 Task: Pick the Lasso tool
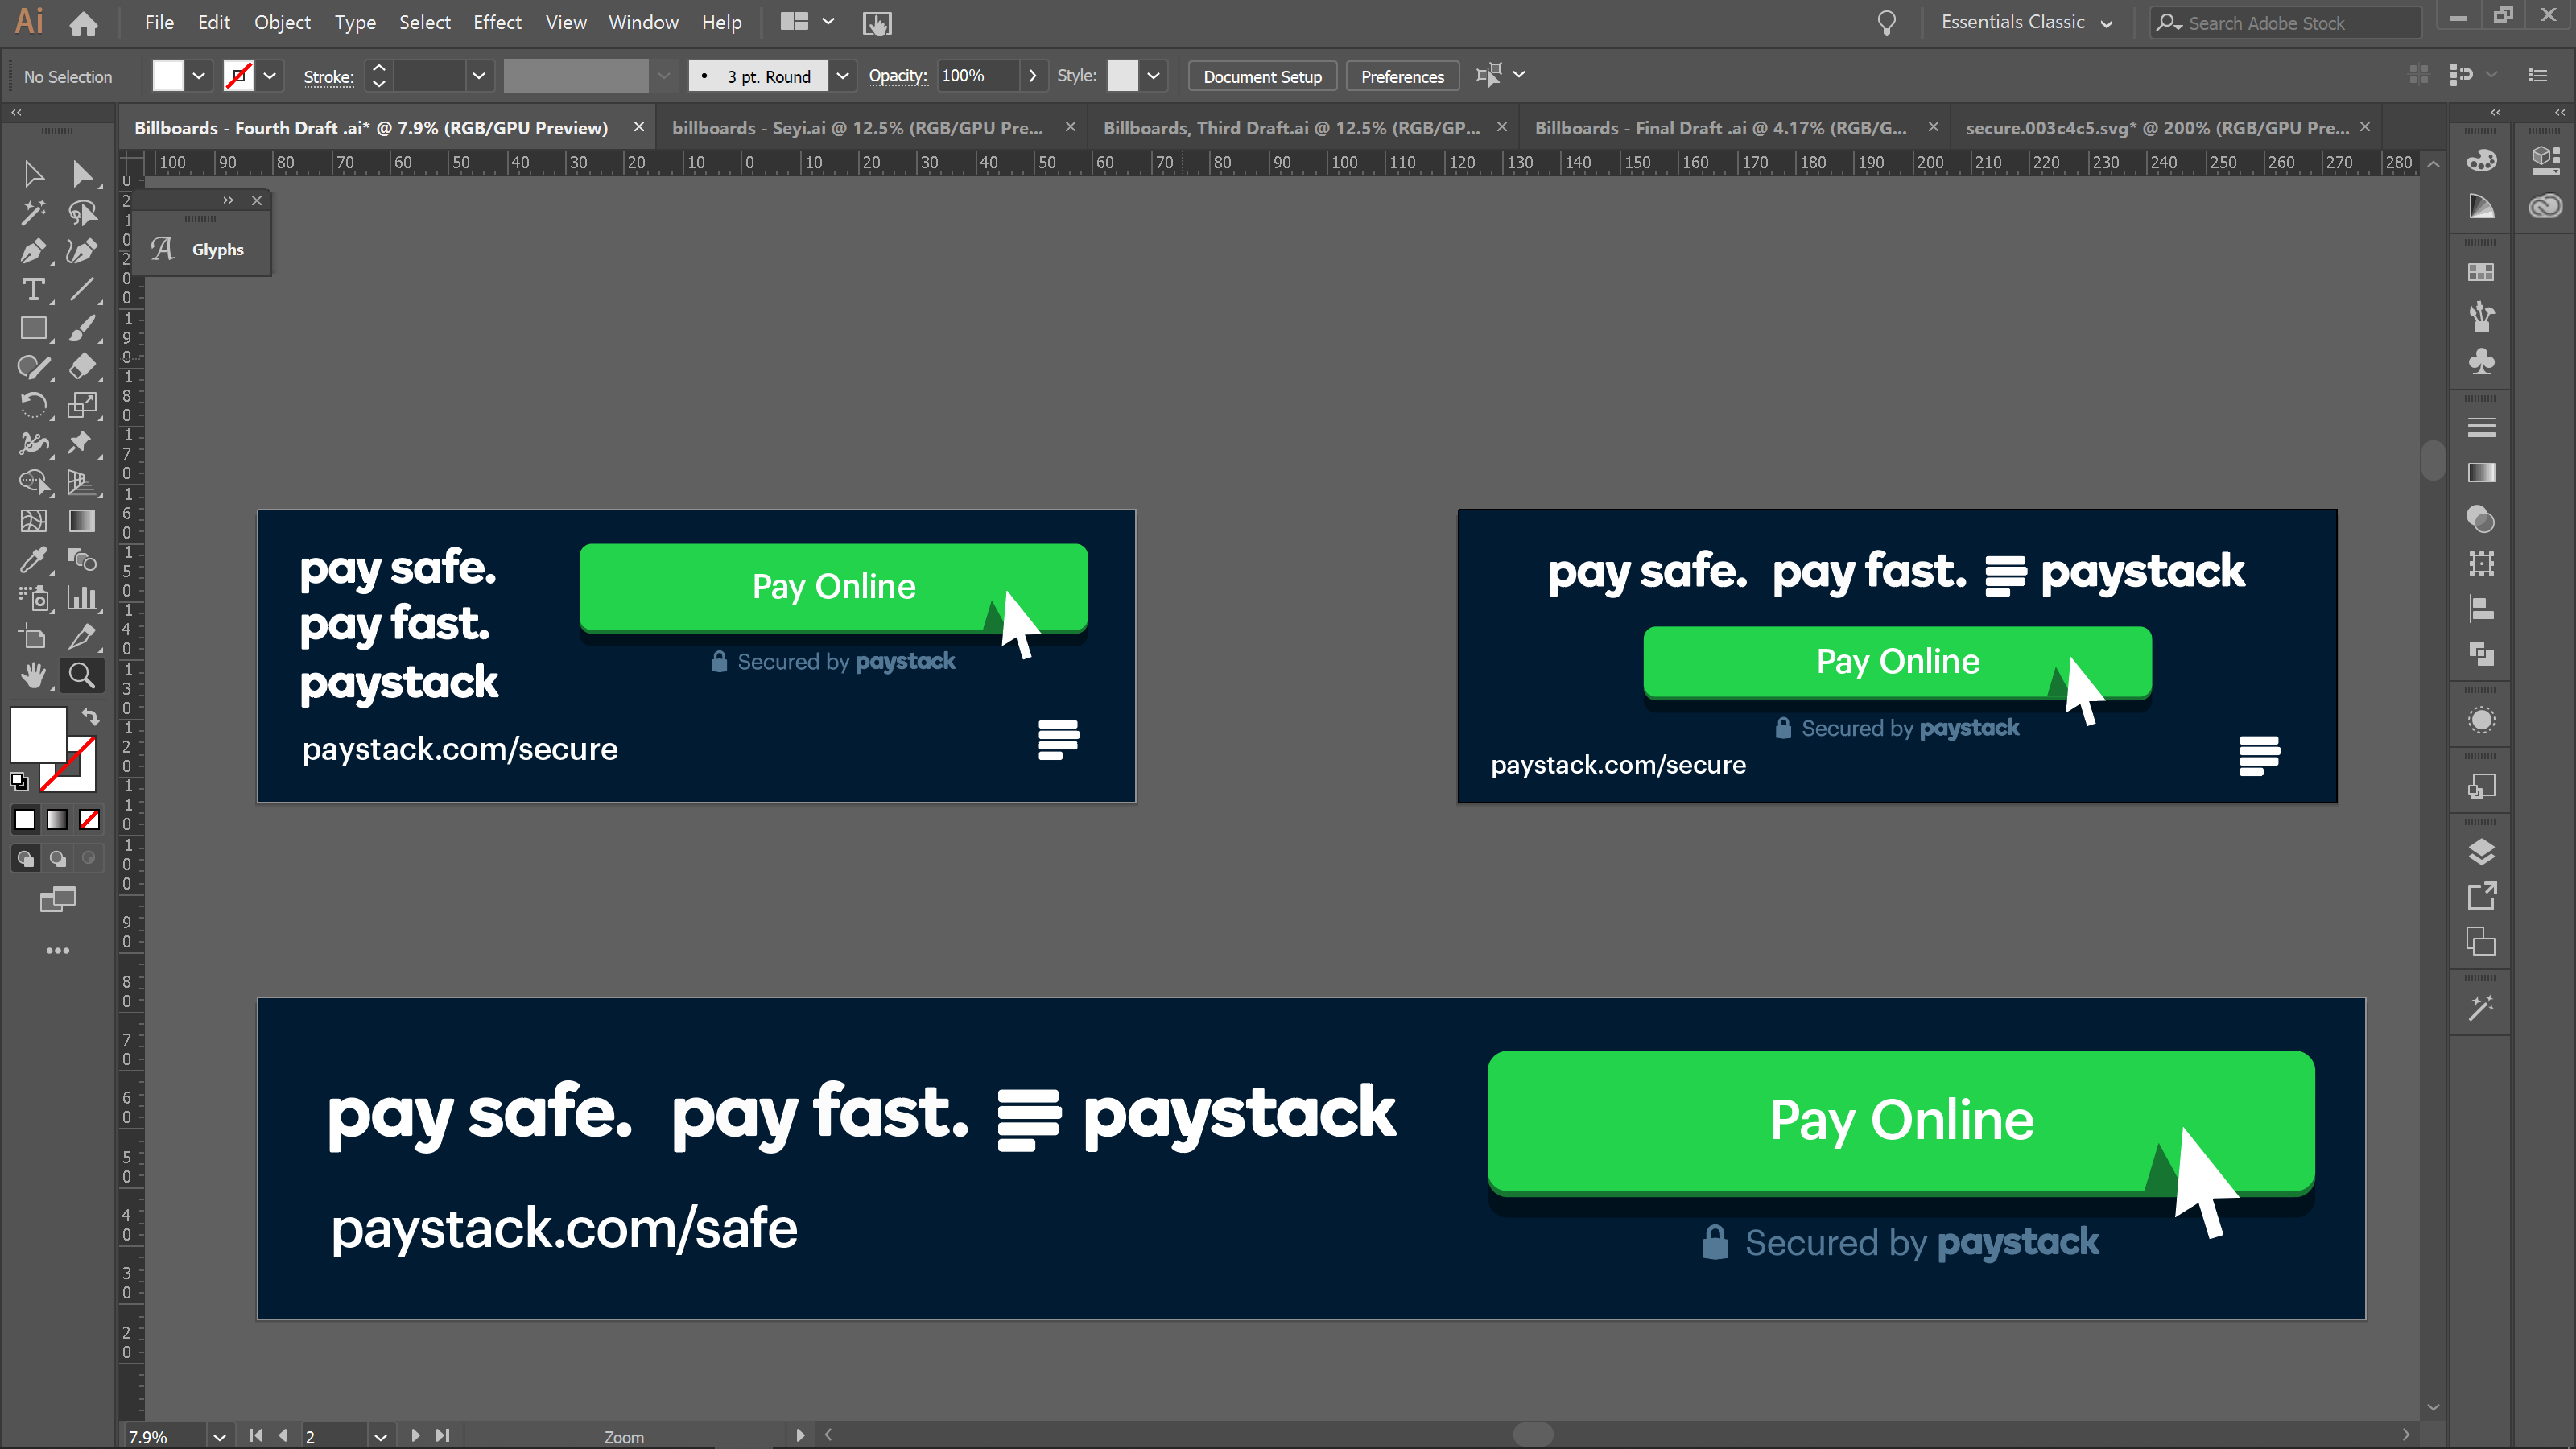tap(83, 212)
